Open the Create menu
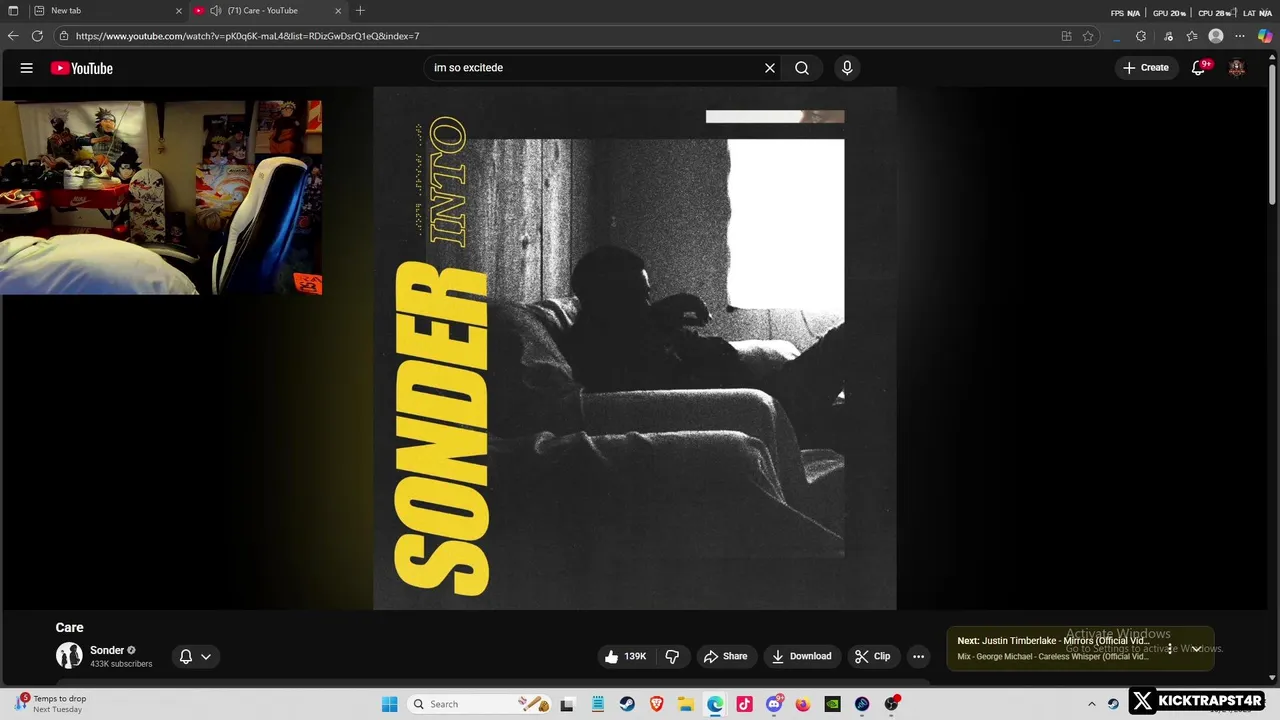The height and width of the screenshot is (720, 1280). tap(1146, 68)
